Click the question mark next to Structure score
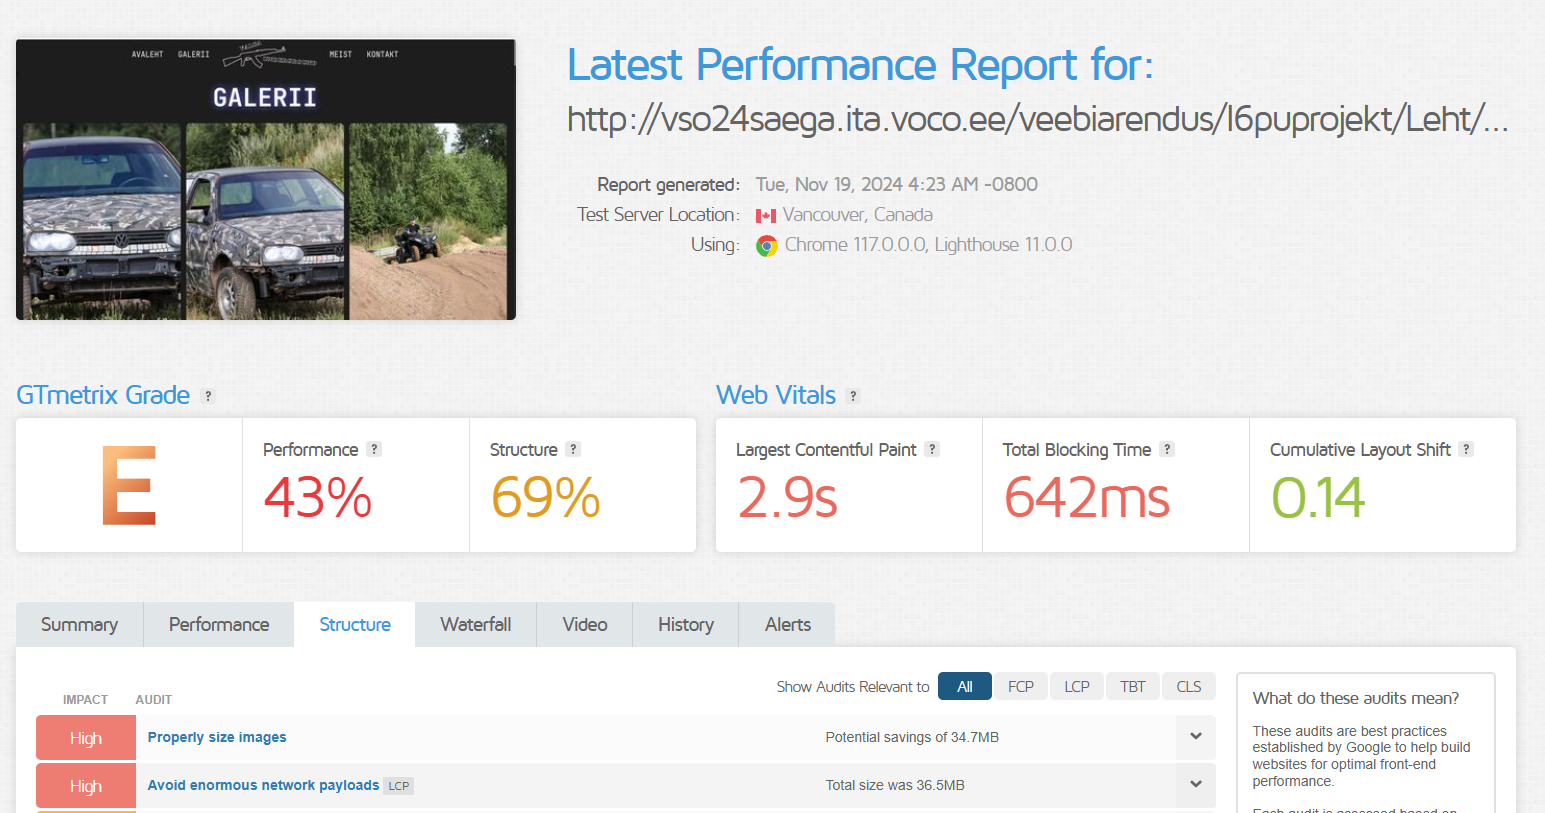This screenshot has height=813, width=1545. (x=573, y=450)
